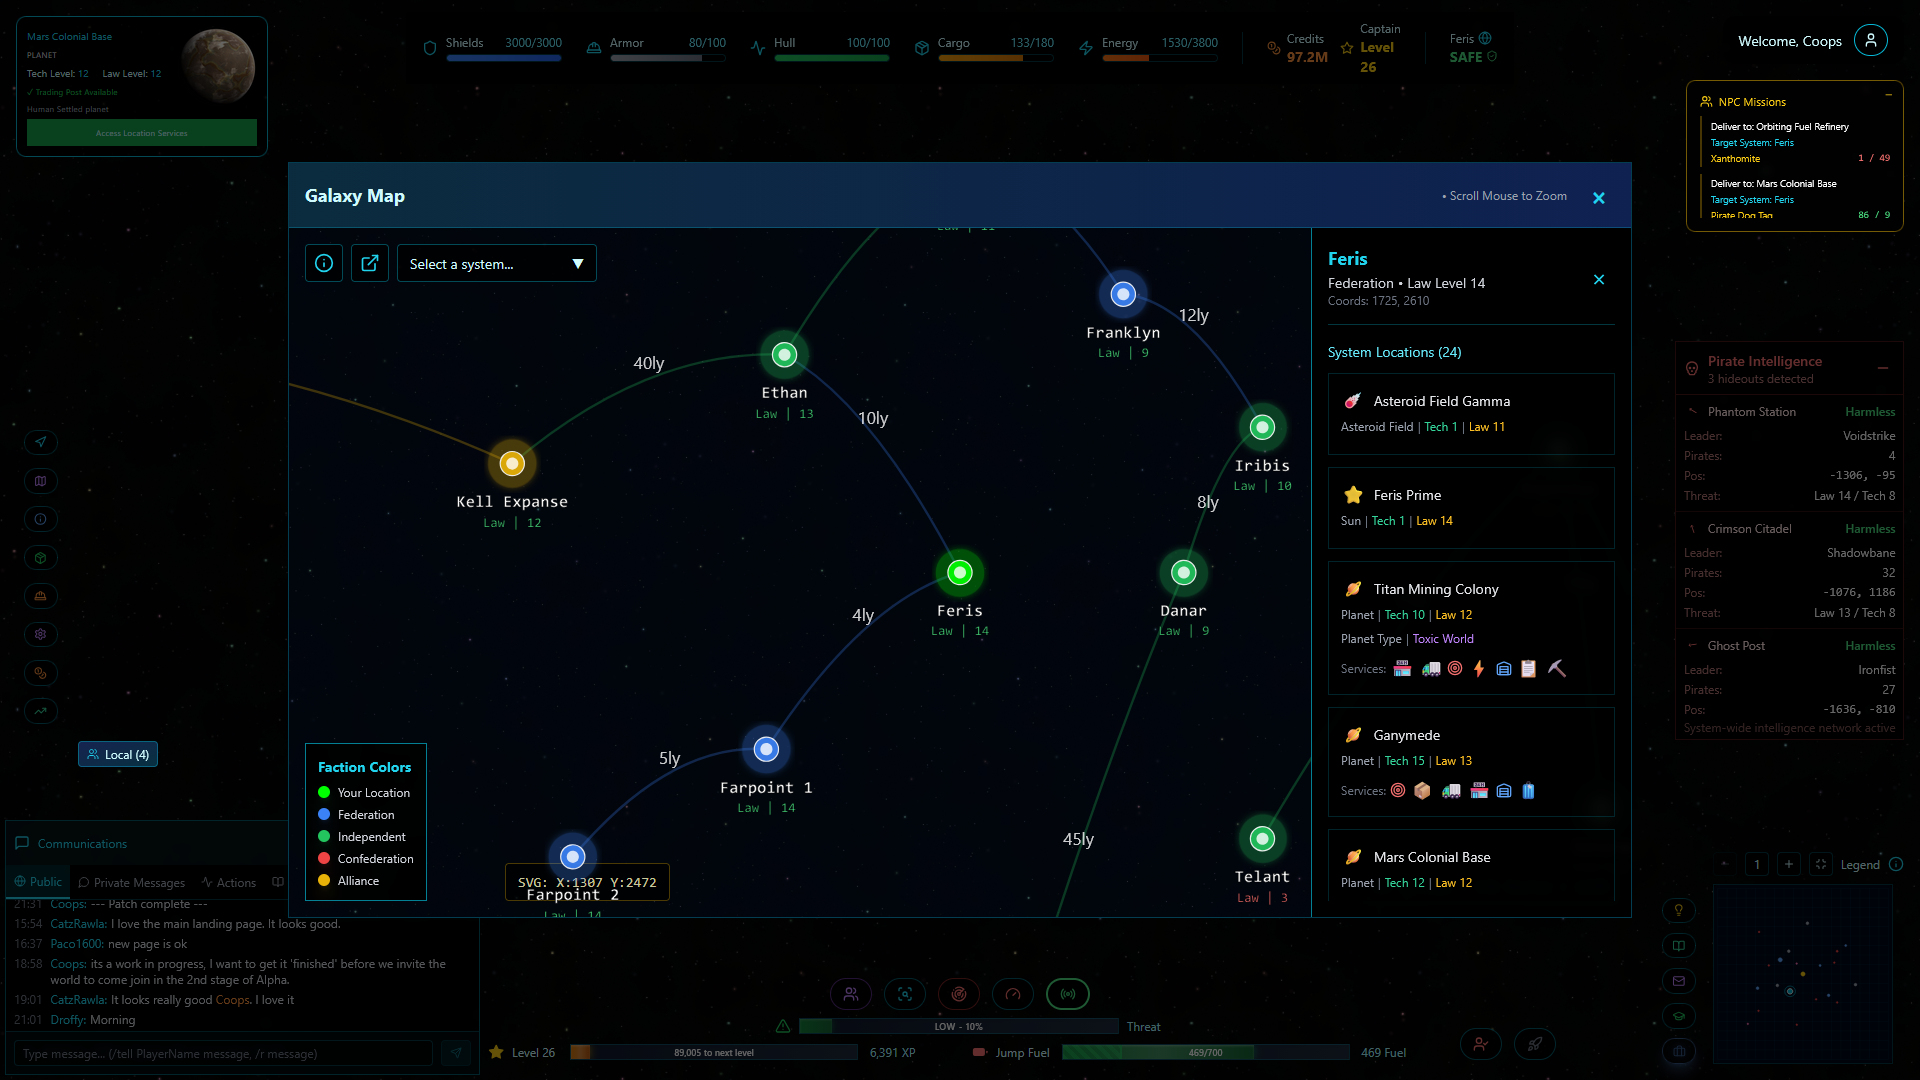This screenshot has width=1920, height=1080.
Task: Click the Jump Fuel progress bar
Action: pyautogui.click(x=1205, y=1052)
